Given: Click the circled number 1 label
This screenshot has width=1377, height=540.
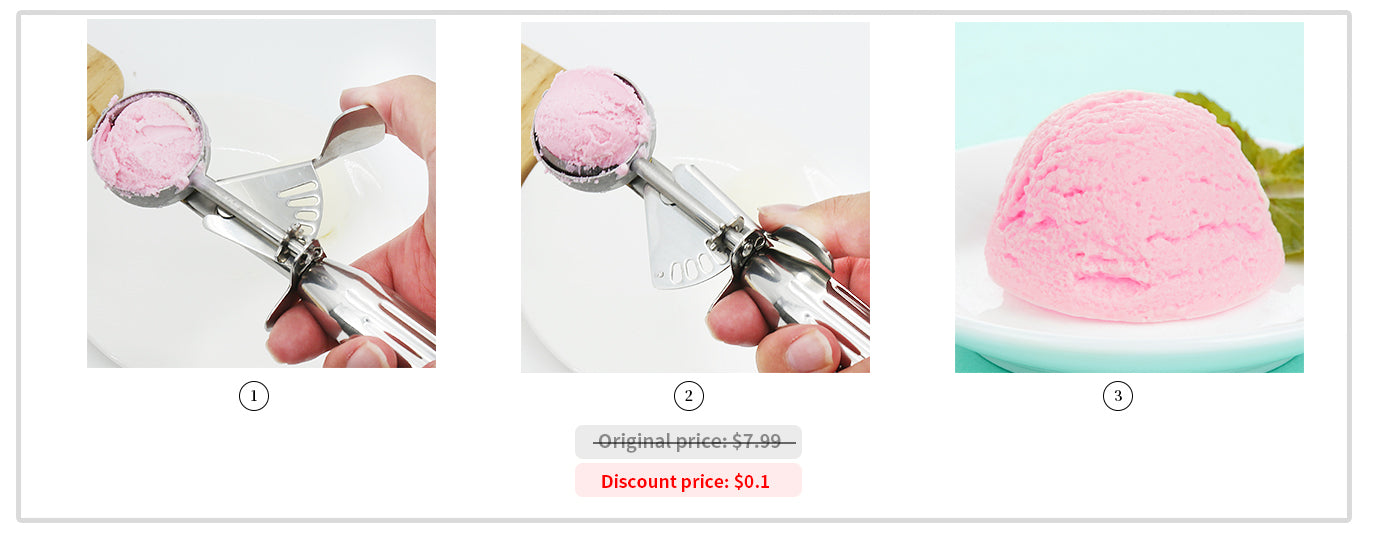Looking at the screenshot, I should [x=254, y=397].
